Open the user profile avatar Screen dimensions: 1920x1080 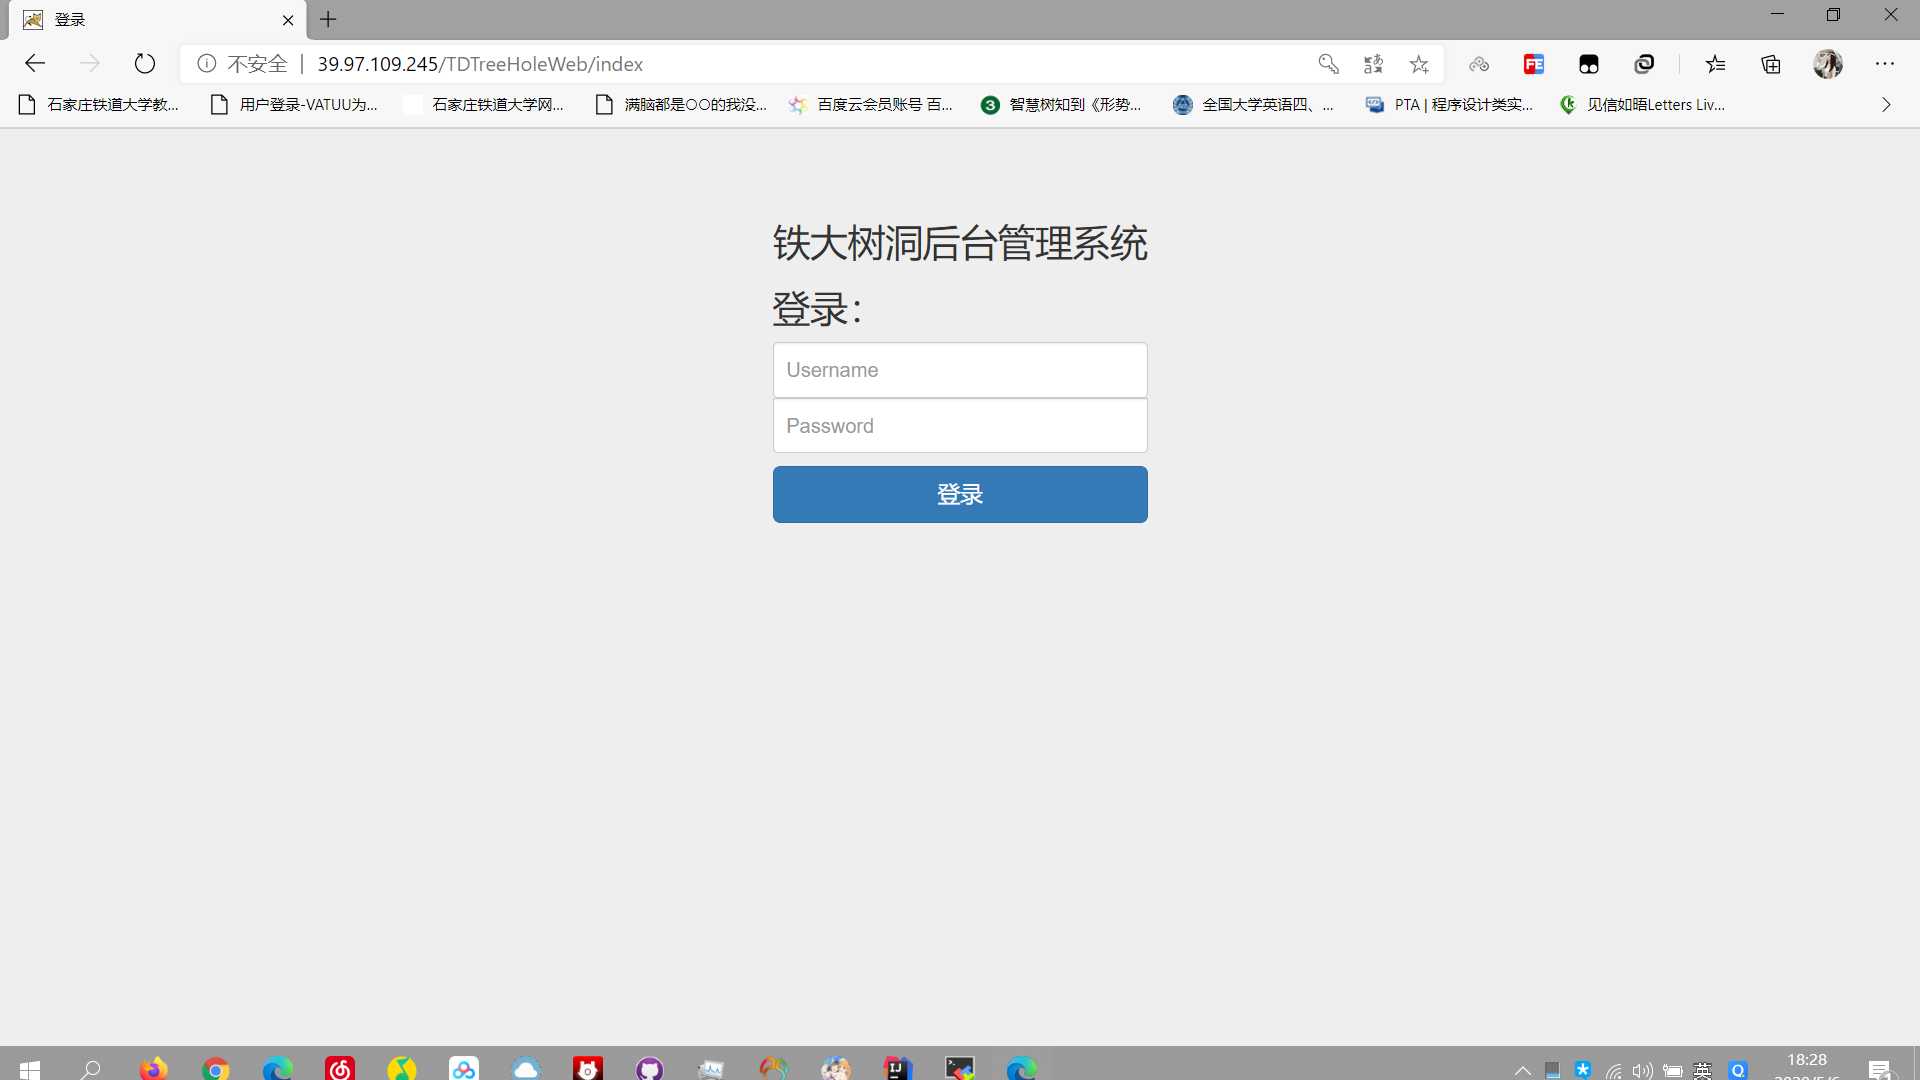pos(1828,64)
